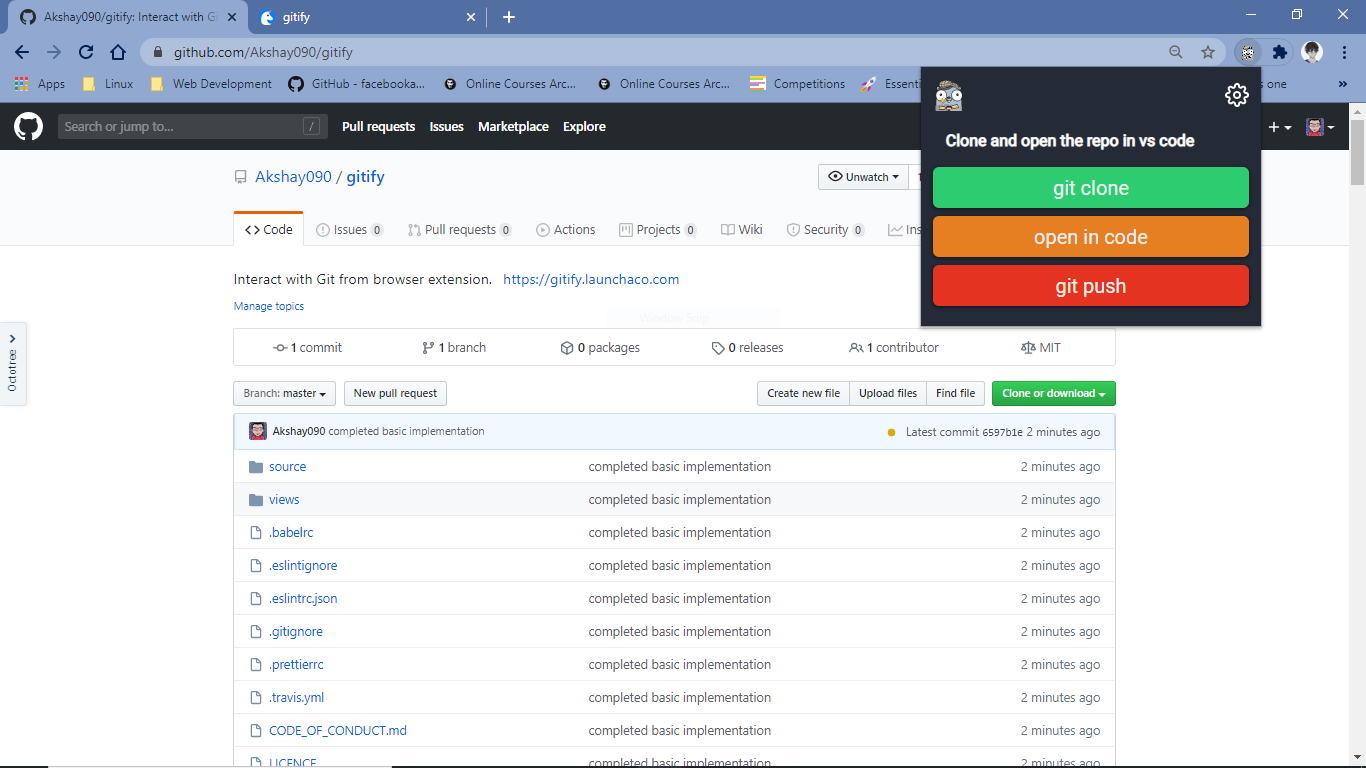
Task: Click the Find file button
Action: tap(955, 393)
